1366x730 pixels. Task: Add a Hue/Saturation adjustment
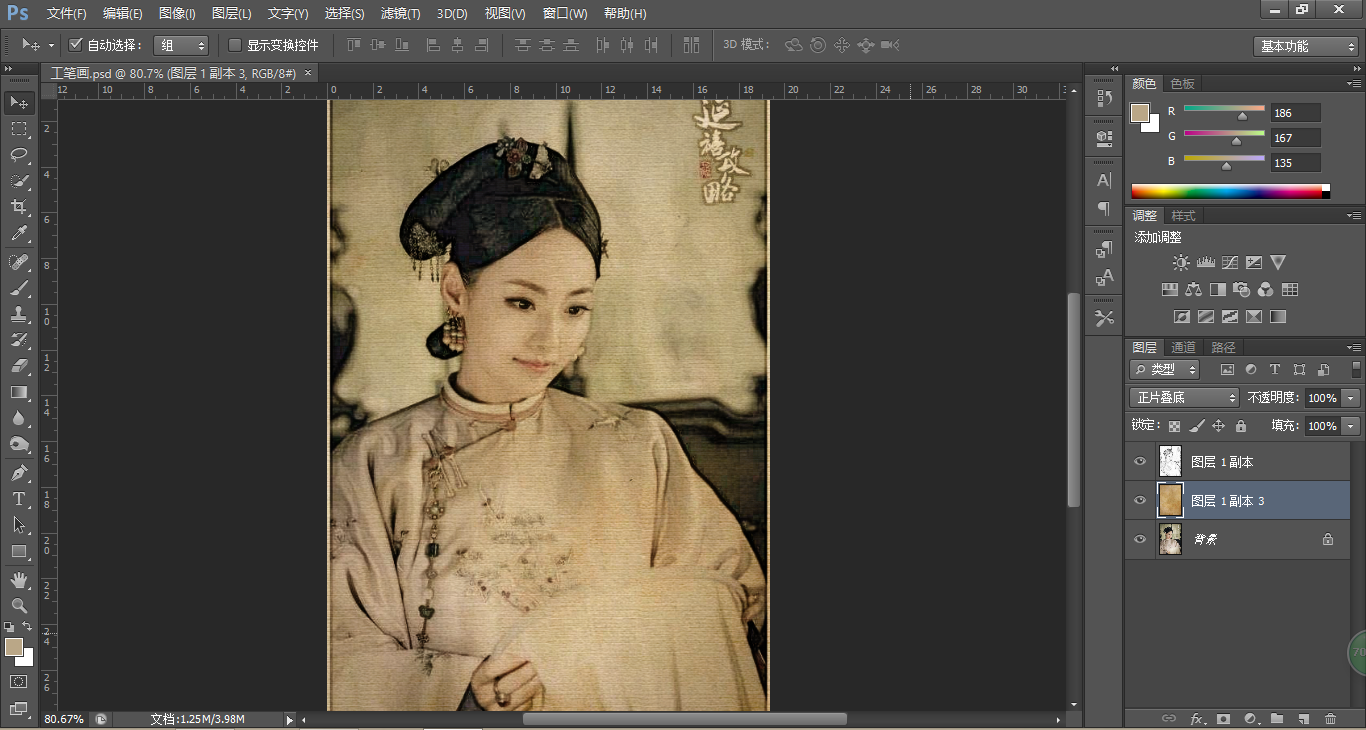pos(1169,290)
